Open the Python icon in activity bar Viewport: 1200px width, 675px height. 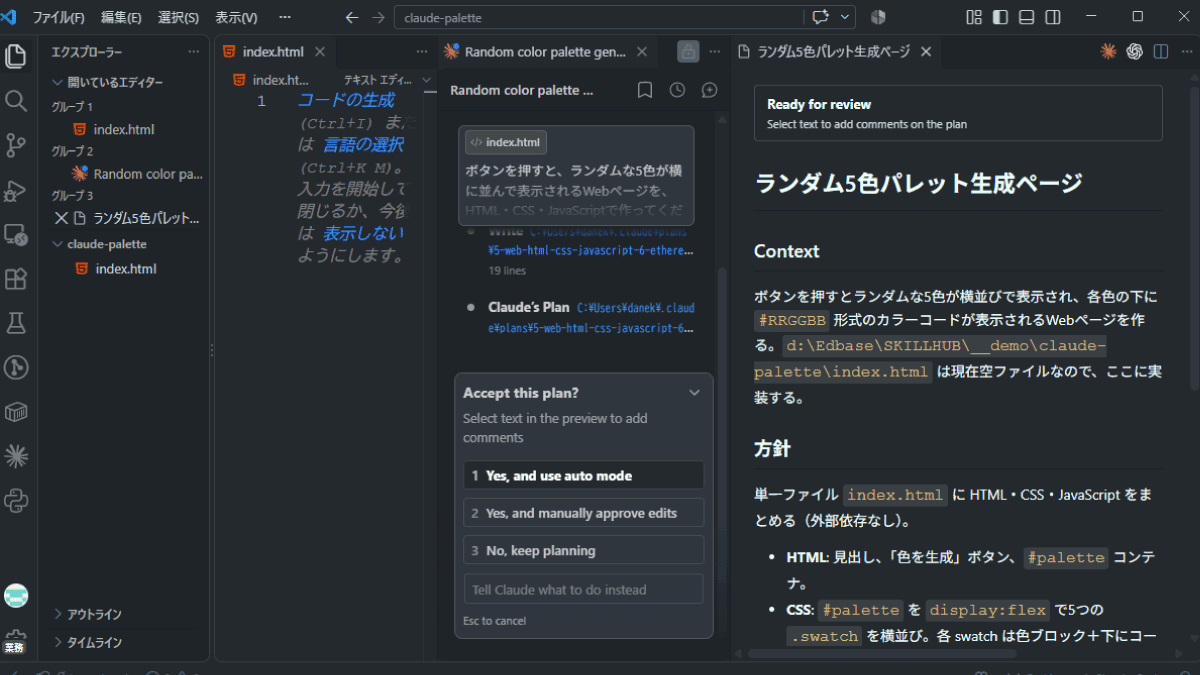point(16,501)
